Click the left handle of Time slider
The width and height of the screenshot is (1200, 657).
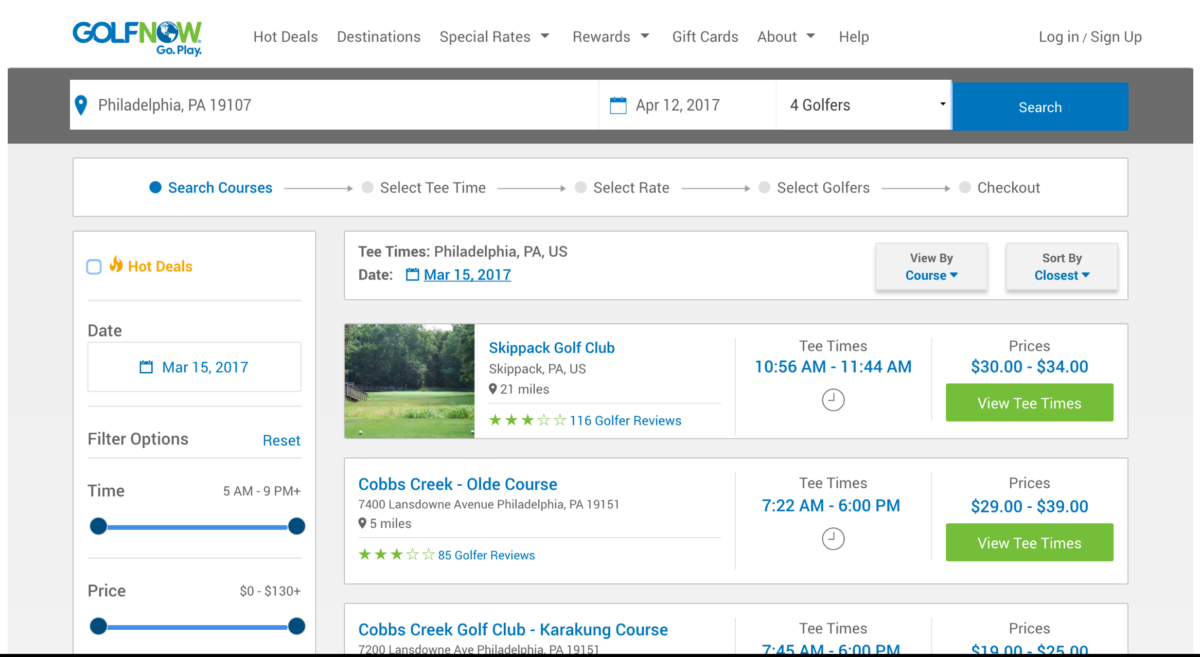98,526
